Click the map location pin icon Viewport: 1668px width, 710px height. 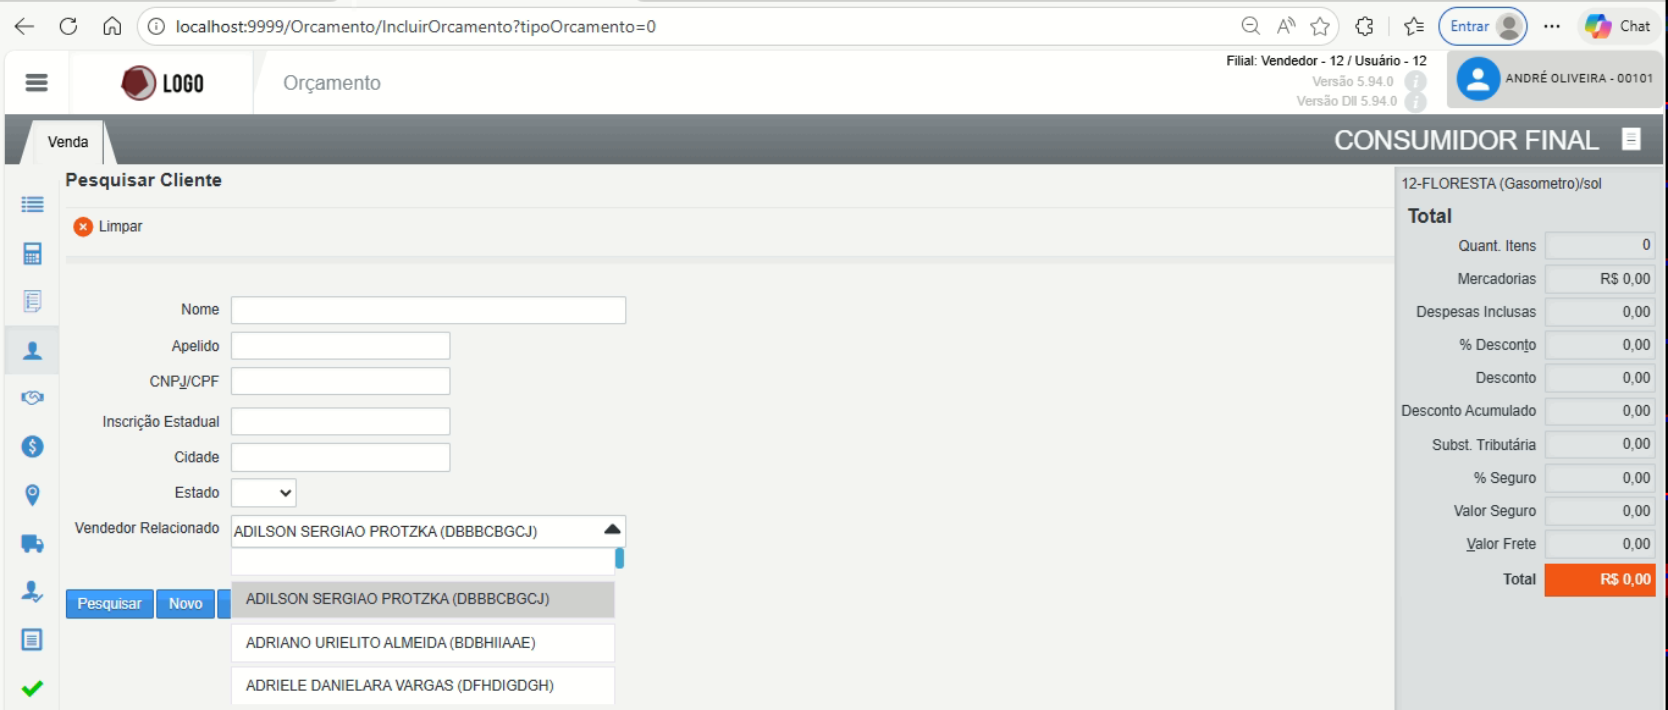(x=32, y=495)
